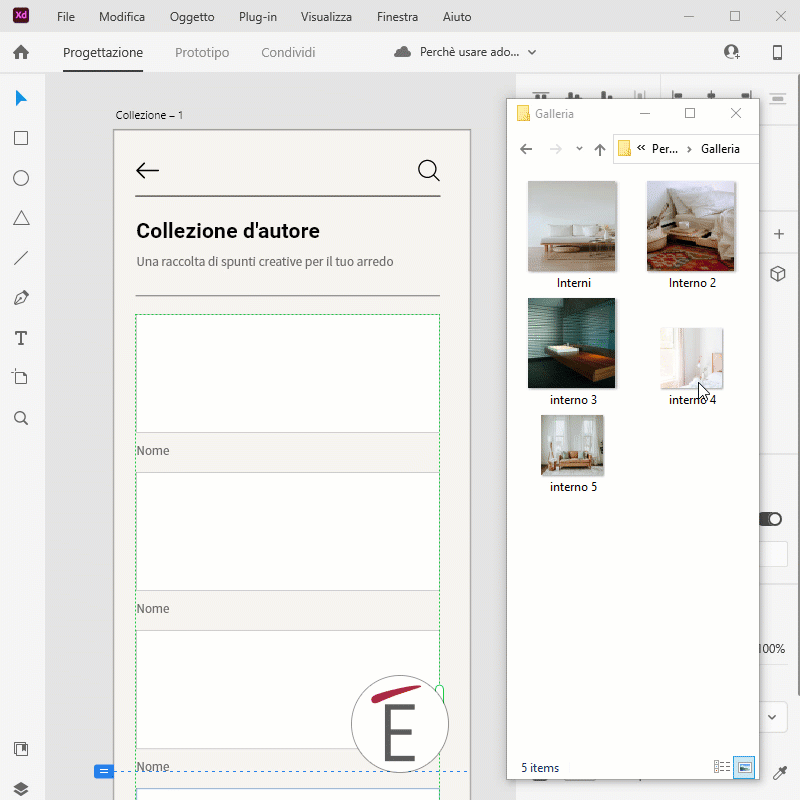
Task: Click the Galleria breadcrumb in address bar
Action: tap(720, 149)
